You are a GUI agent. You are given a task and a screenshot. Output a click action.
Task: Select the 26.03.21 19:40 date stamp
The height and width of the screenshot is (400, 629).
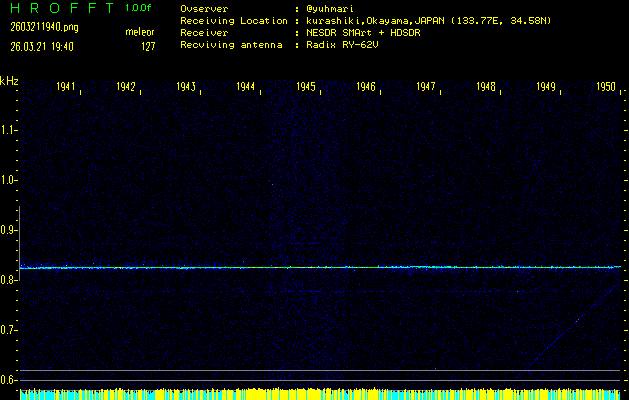[48, 45]
